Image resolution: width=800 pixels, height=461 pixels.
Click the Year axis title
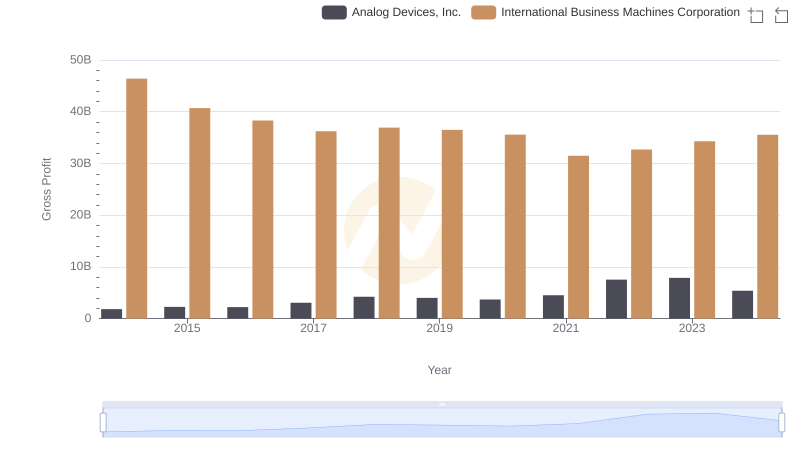[x=439, y=370]
